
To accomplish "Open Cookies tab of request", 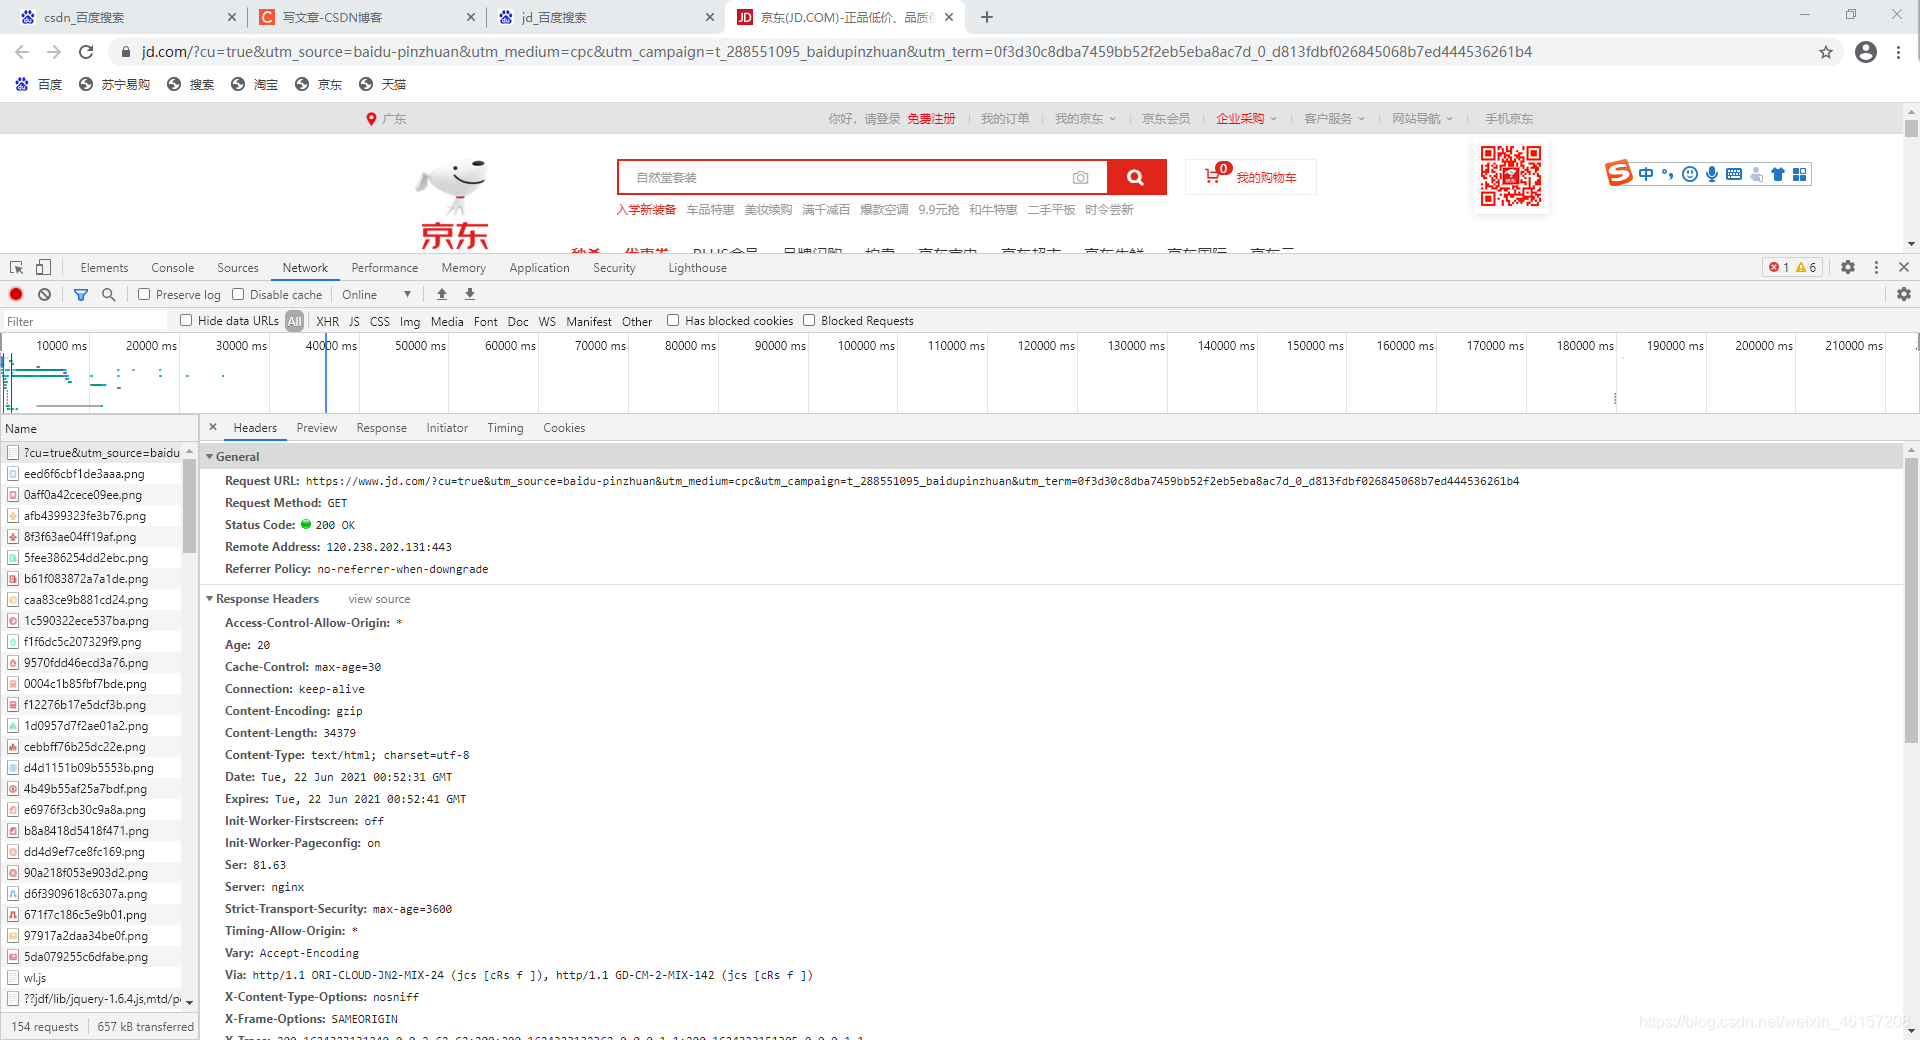I will pos(564,427).
